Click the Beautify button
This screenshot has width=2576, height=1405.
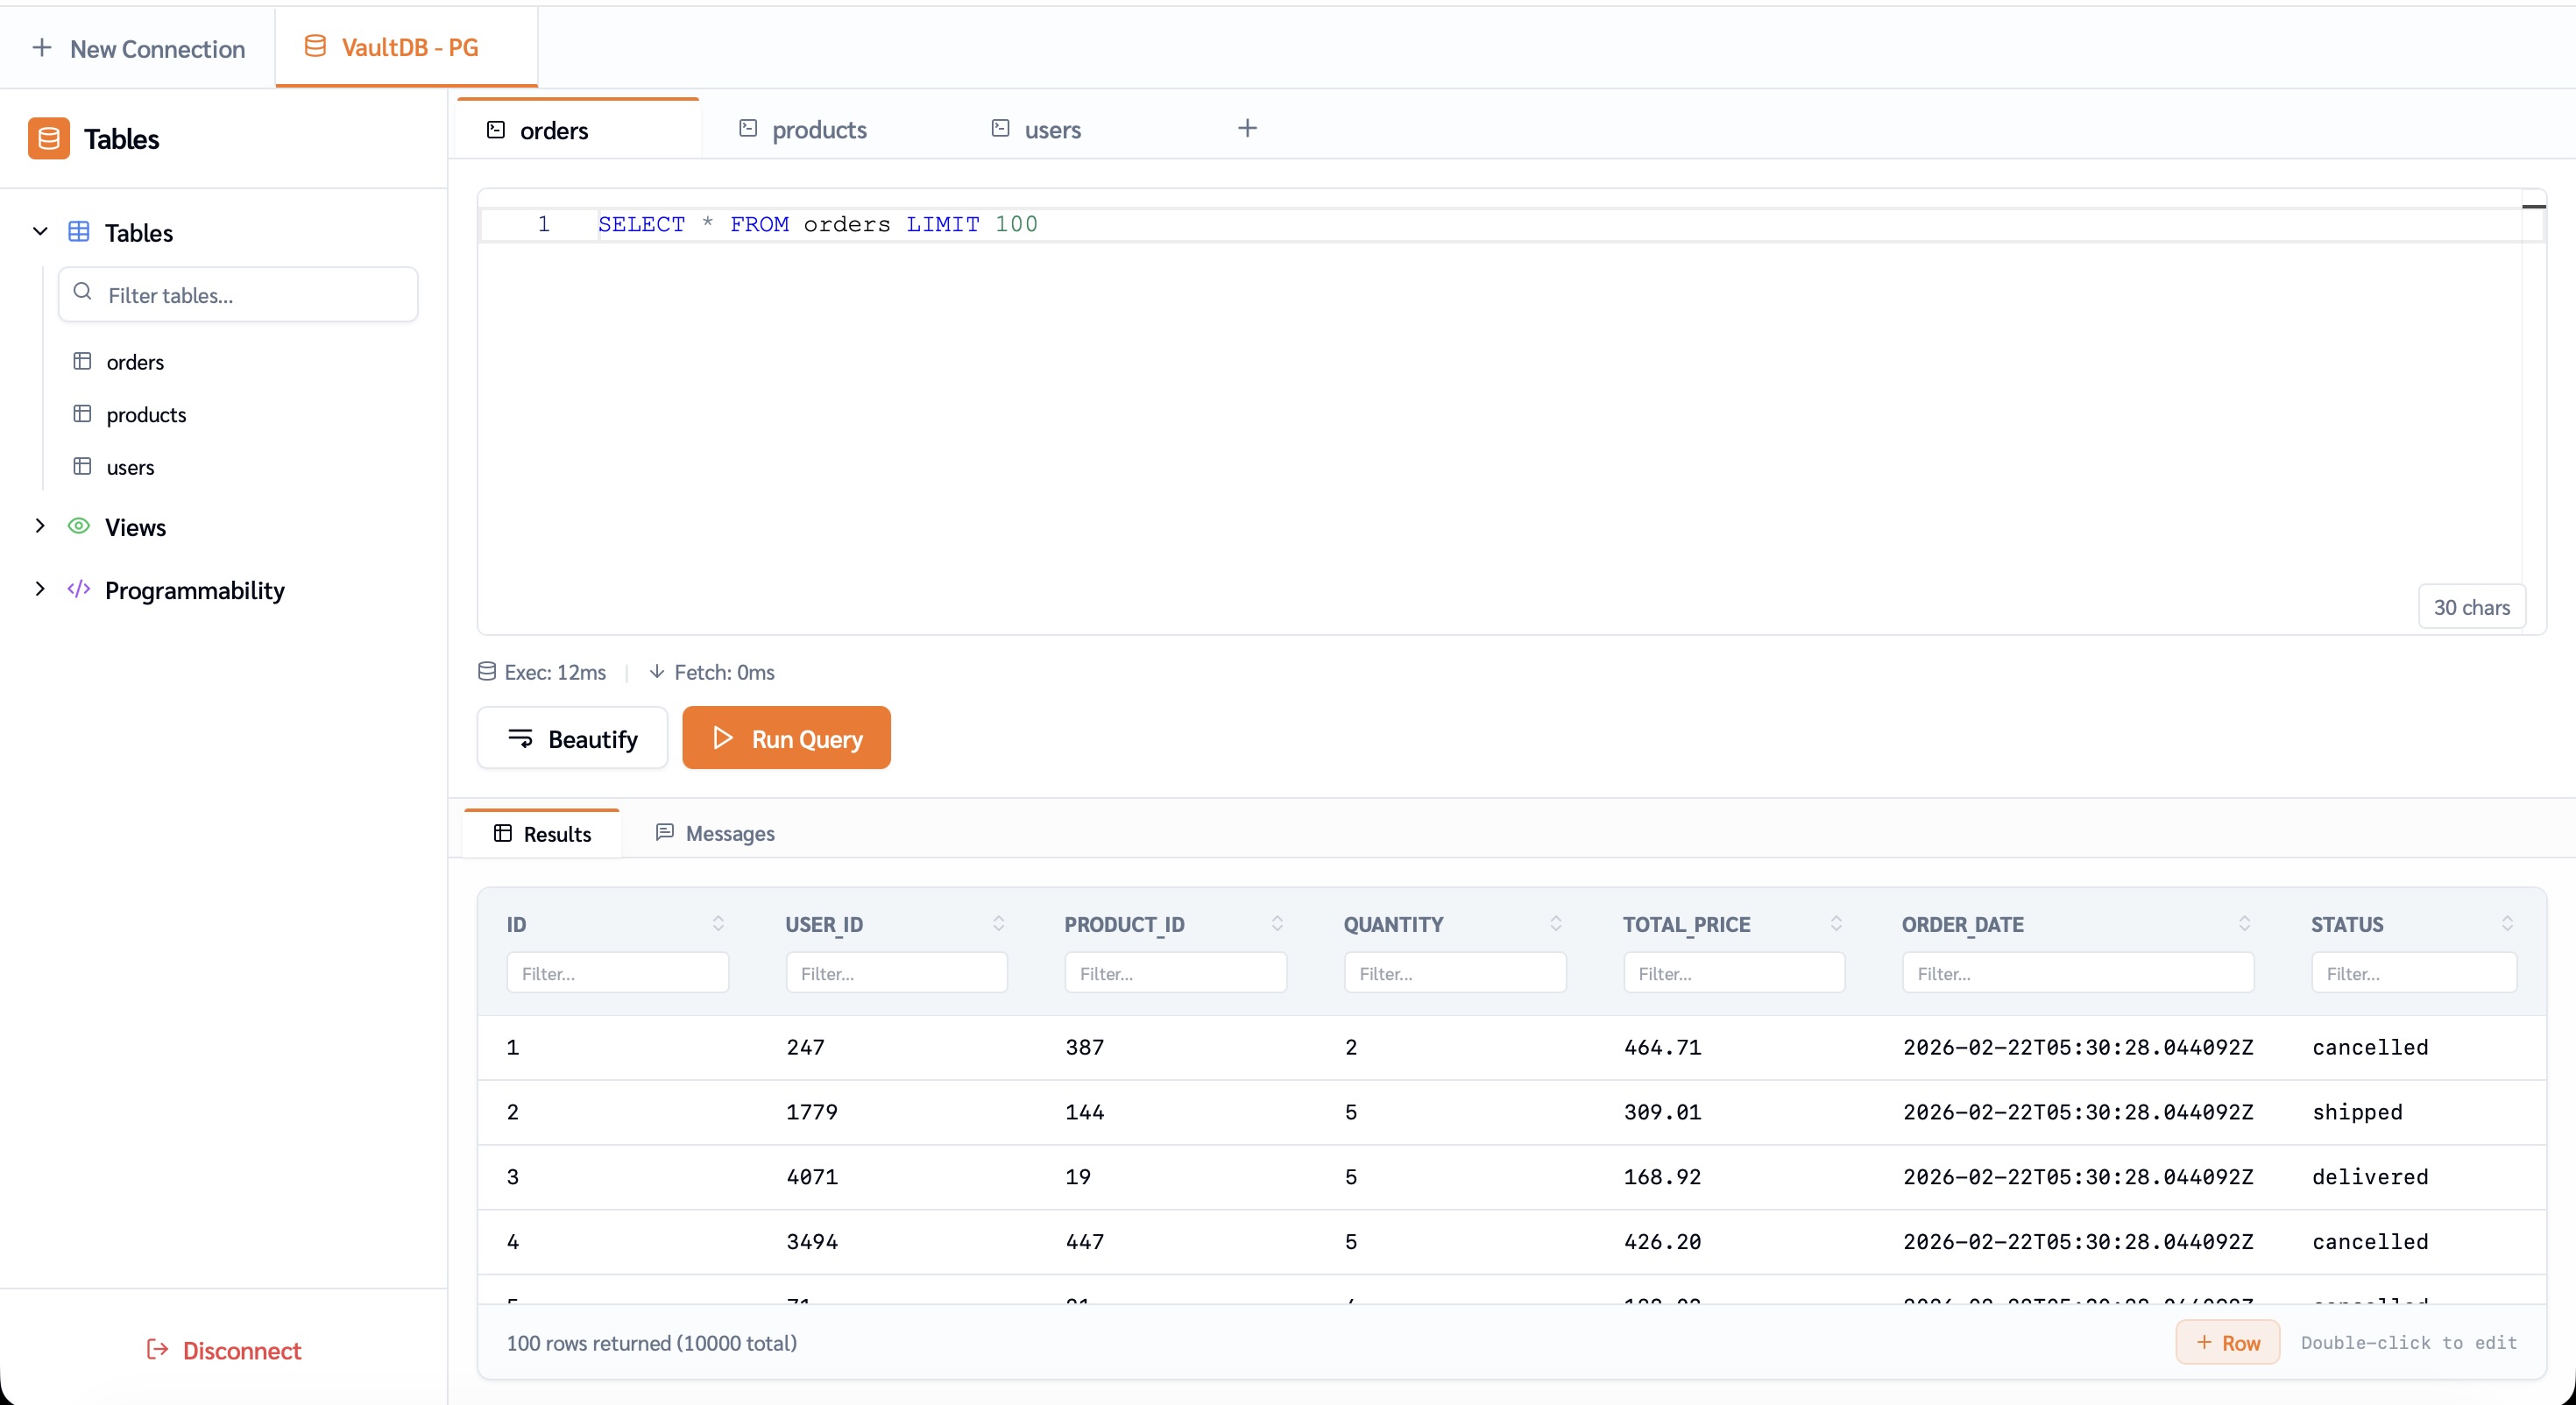tap(572, 738)
